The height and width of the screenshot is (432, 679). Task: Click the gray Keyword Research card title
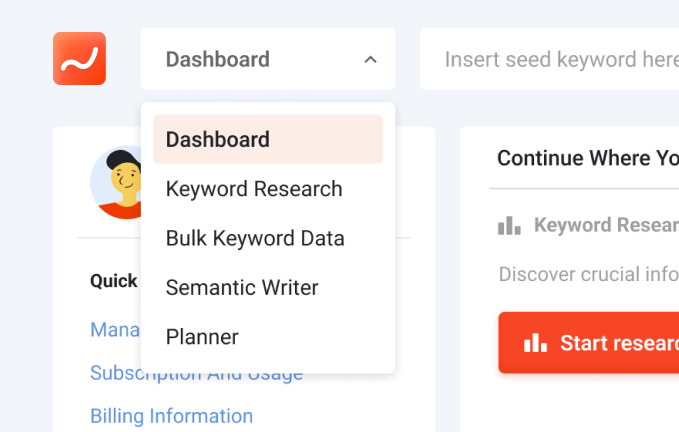pyautogui.click(x=606, y=225)
